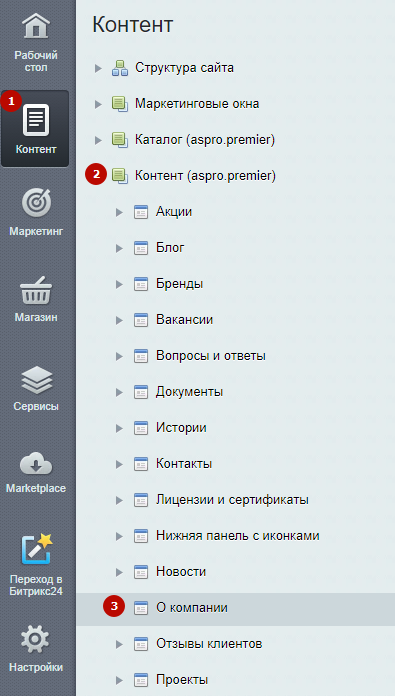The image size is (395, 696).
Task: Expand the Каталог (aspro.premier) arrow
Action: pos(98,140)
